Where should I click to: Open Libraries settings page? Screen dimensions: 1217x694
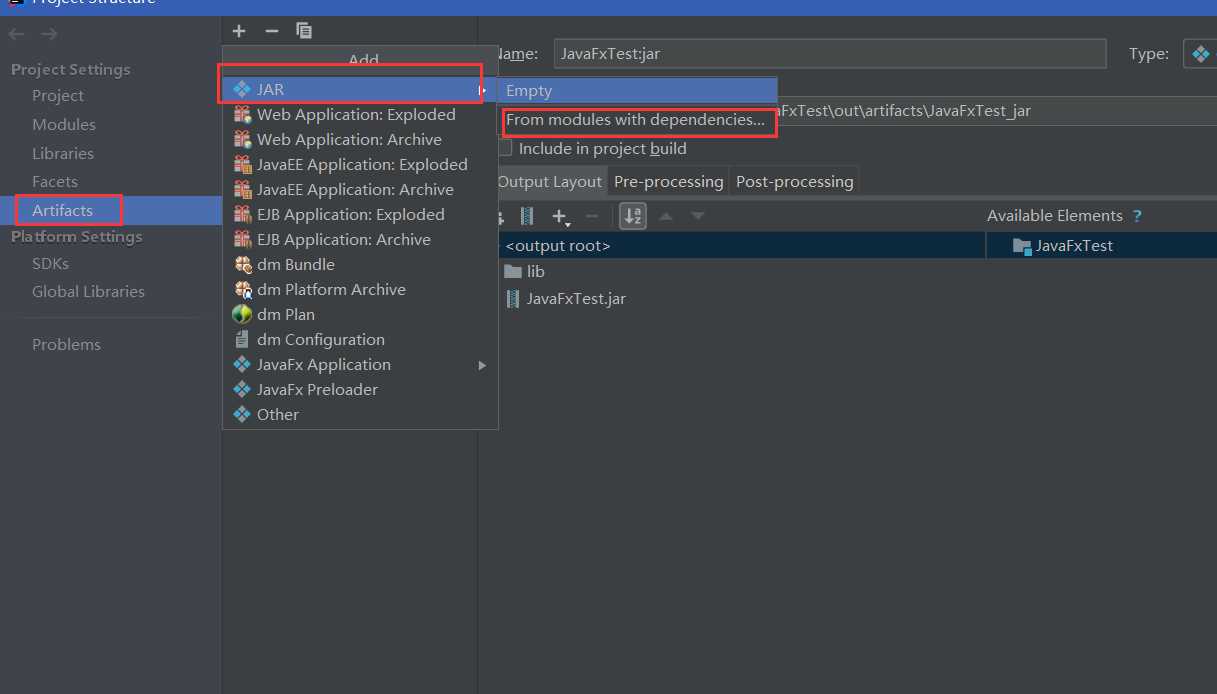(63, 154)
